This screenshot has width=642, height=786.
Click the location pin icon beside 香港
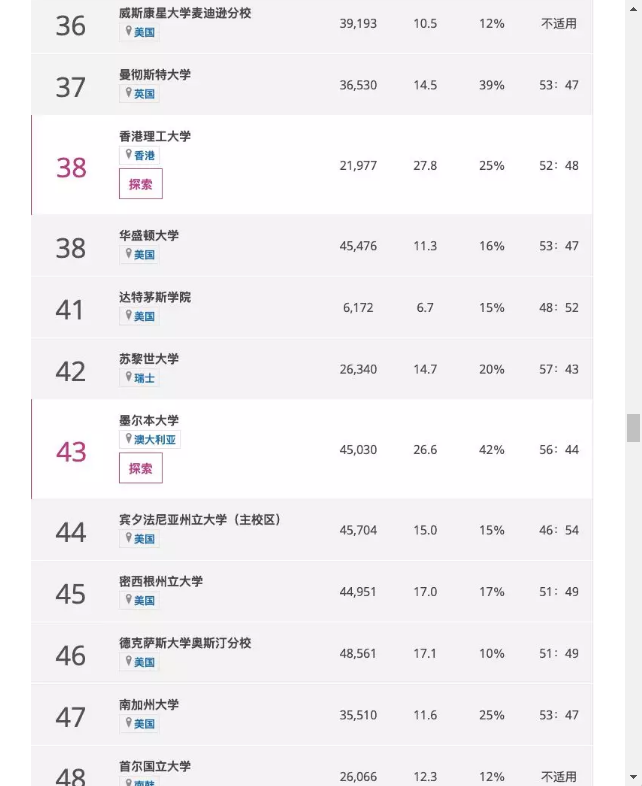pyautogui.click(x=129, y=154)
